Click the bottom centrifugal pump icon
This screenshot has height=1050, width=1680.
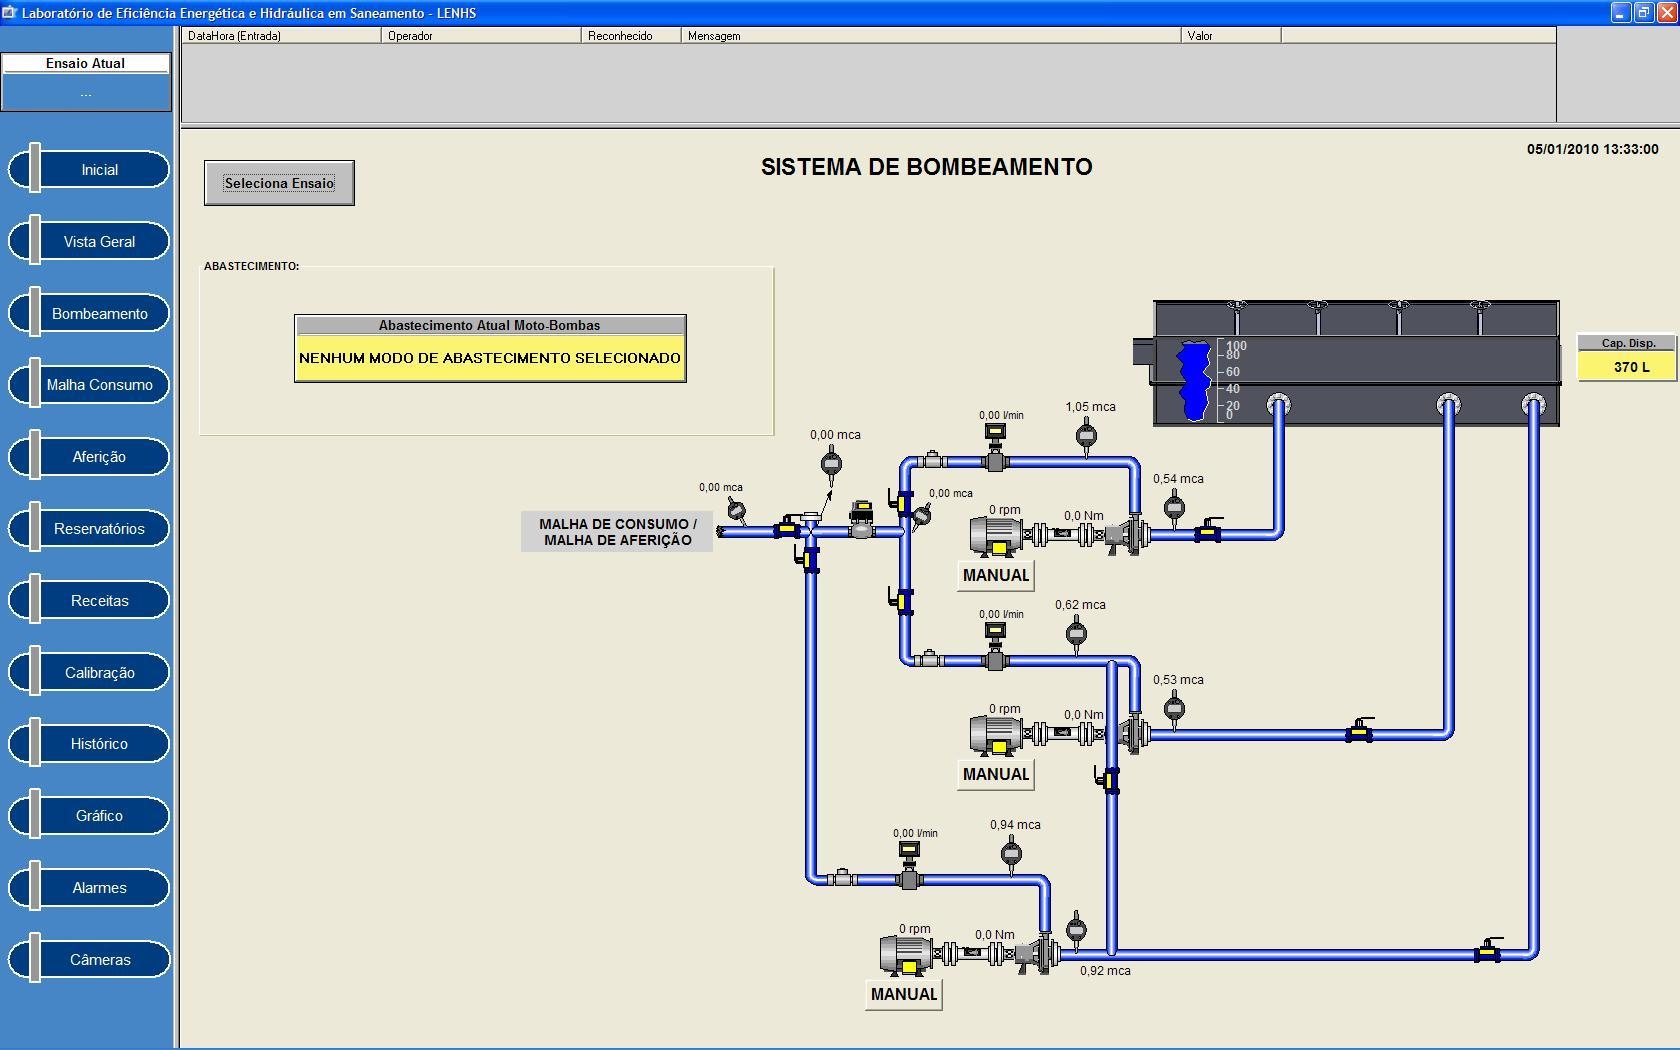(1039, 955)
